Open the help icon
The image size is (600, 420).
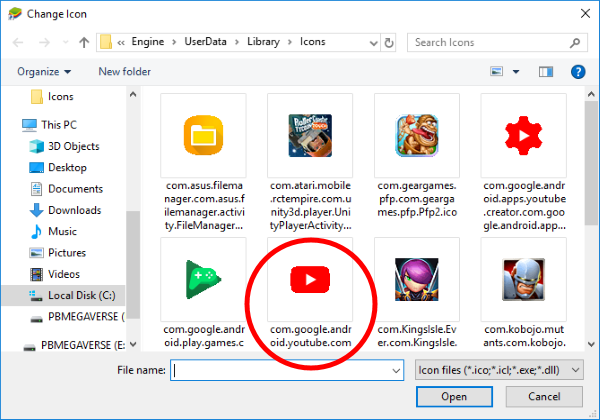(x=578, y=72)
